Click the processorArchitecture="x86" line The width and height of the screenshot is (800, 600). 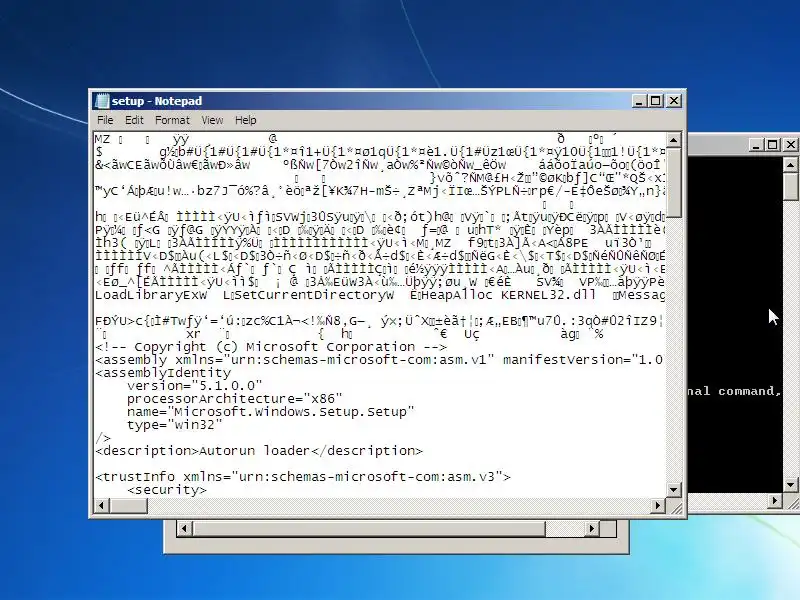point(235,398)
